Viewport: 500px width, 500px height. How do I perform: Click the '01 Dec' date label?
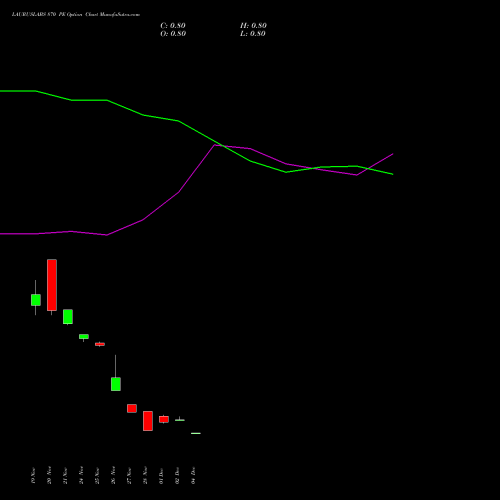pos(161,476)
